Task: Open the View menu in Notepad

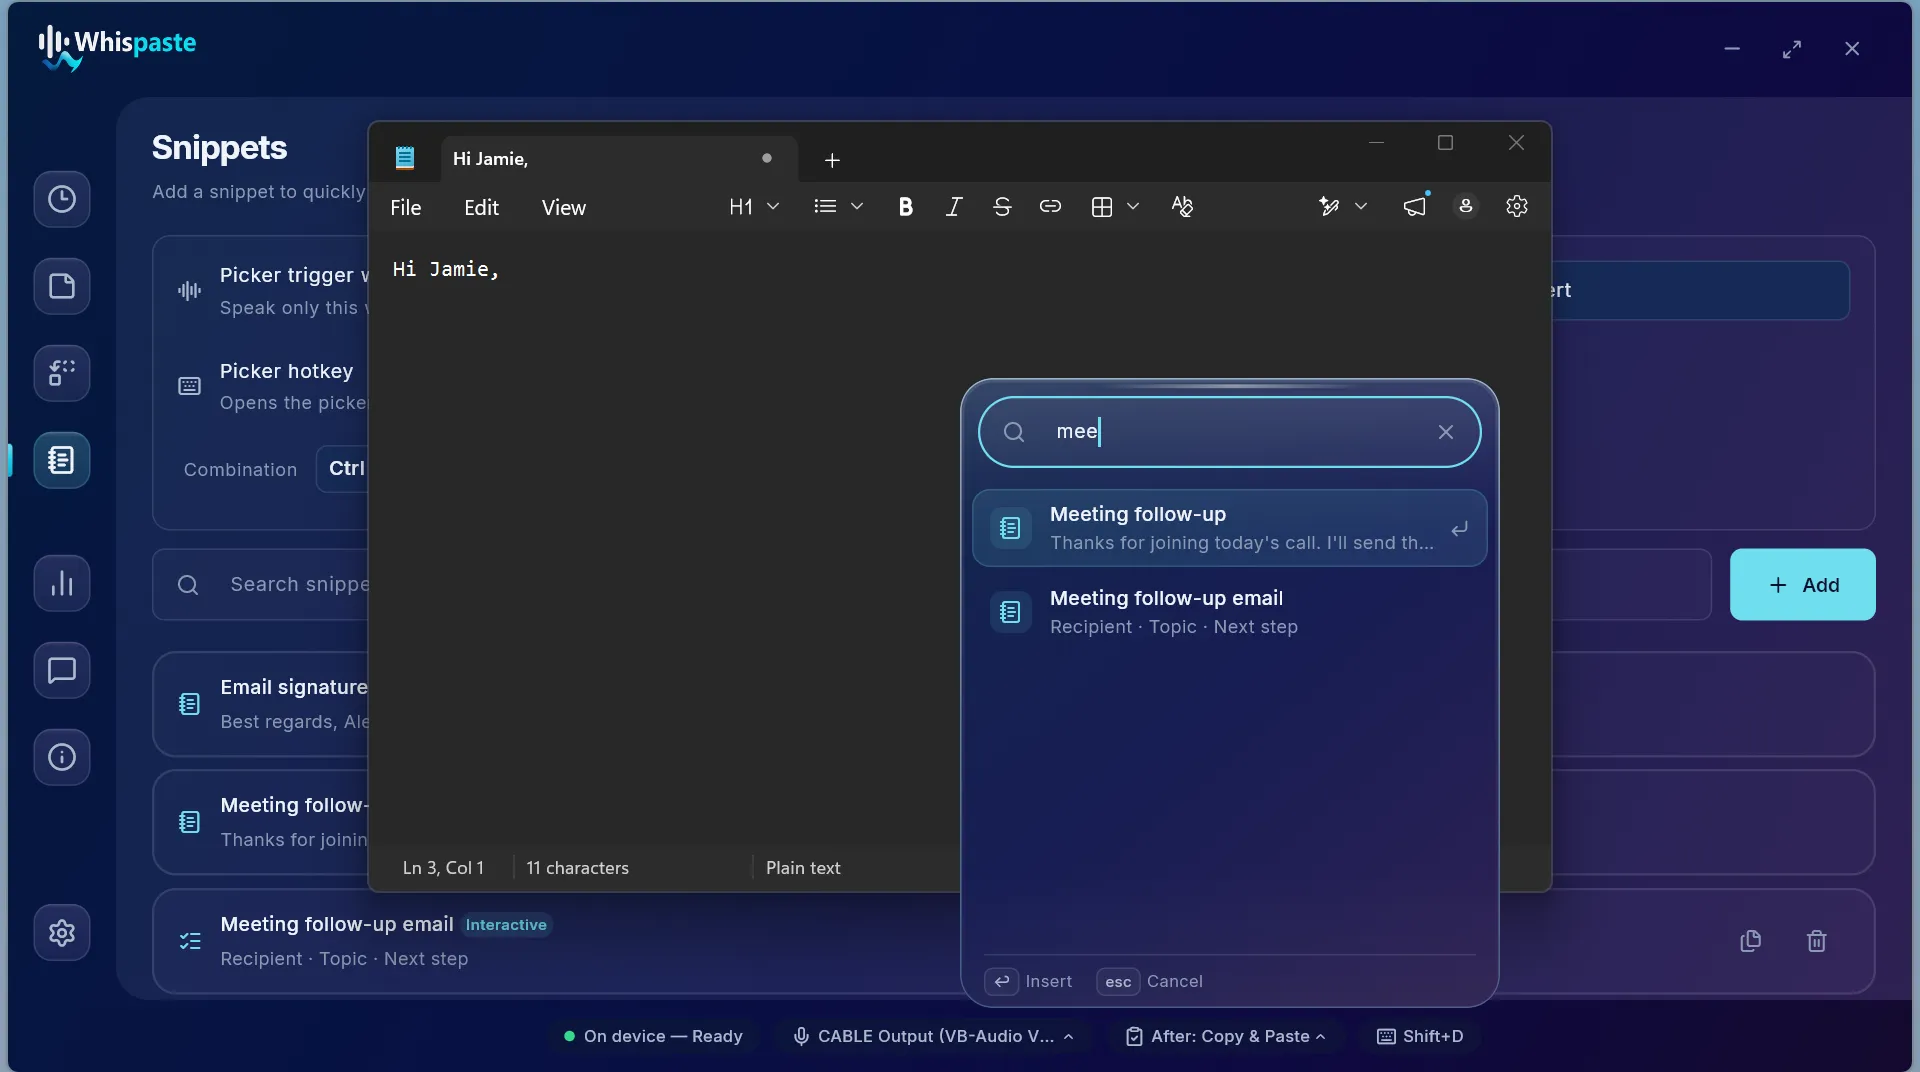Action: pos(564,208)
